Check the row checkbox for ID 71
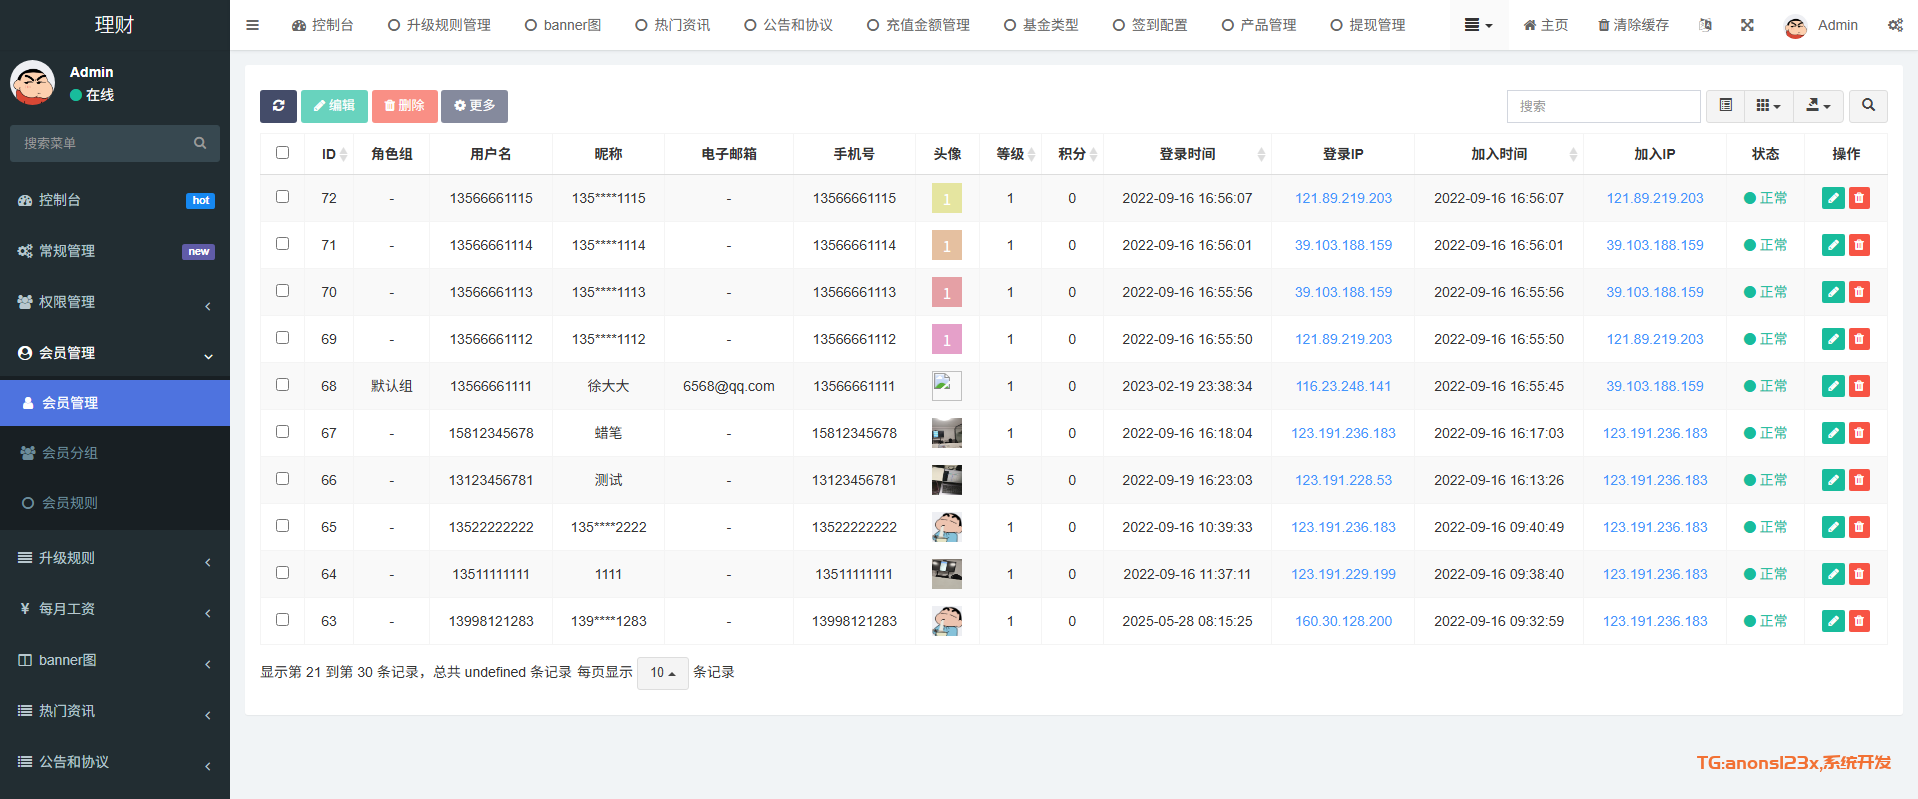The image size is (1918, 799). coord(282,244)
